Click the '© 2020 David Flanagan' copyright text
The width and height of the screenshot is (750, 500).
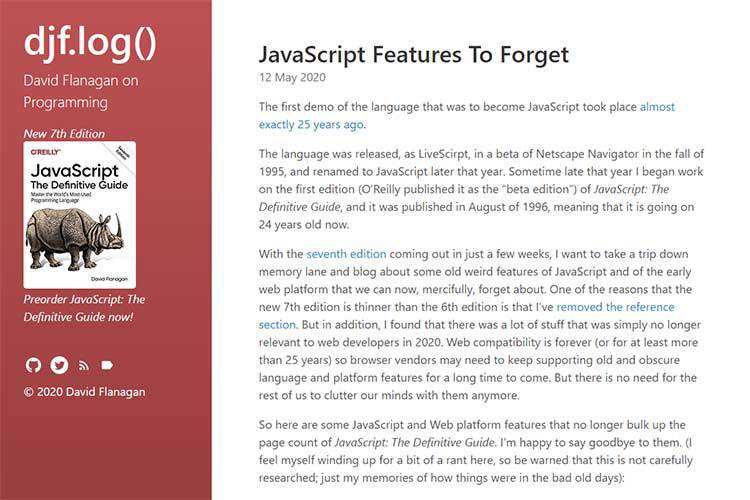85,391
